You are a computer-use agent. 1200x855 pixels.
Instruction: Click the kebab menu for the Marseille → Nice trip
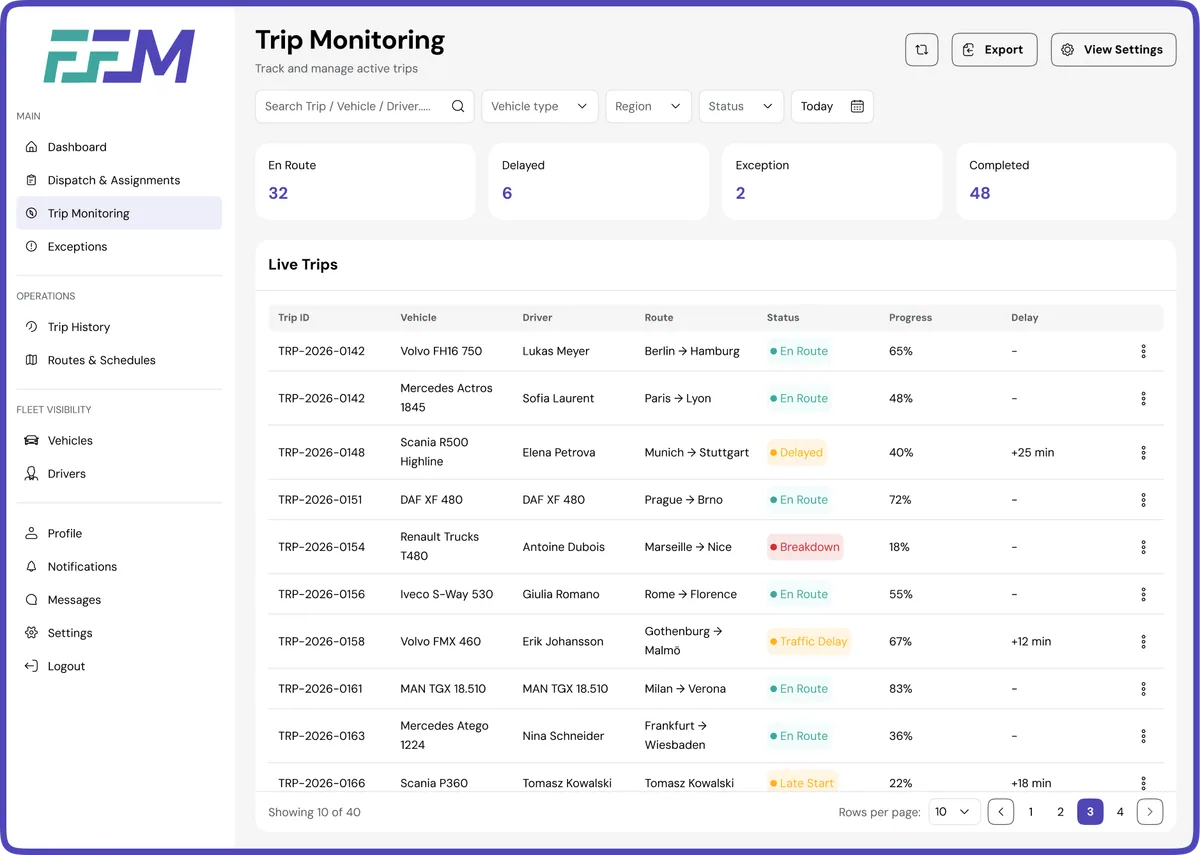coord(1143,547)
